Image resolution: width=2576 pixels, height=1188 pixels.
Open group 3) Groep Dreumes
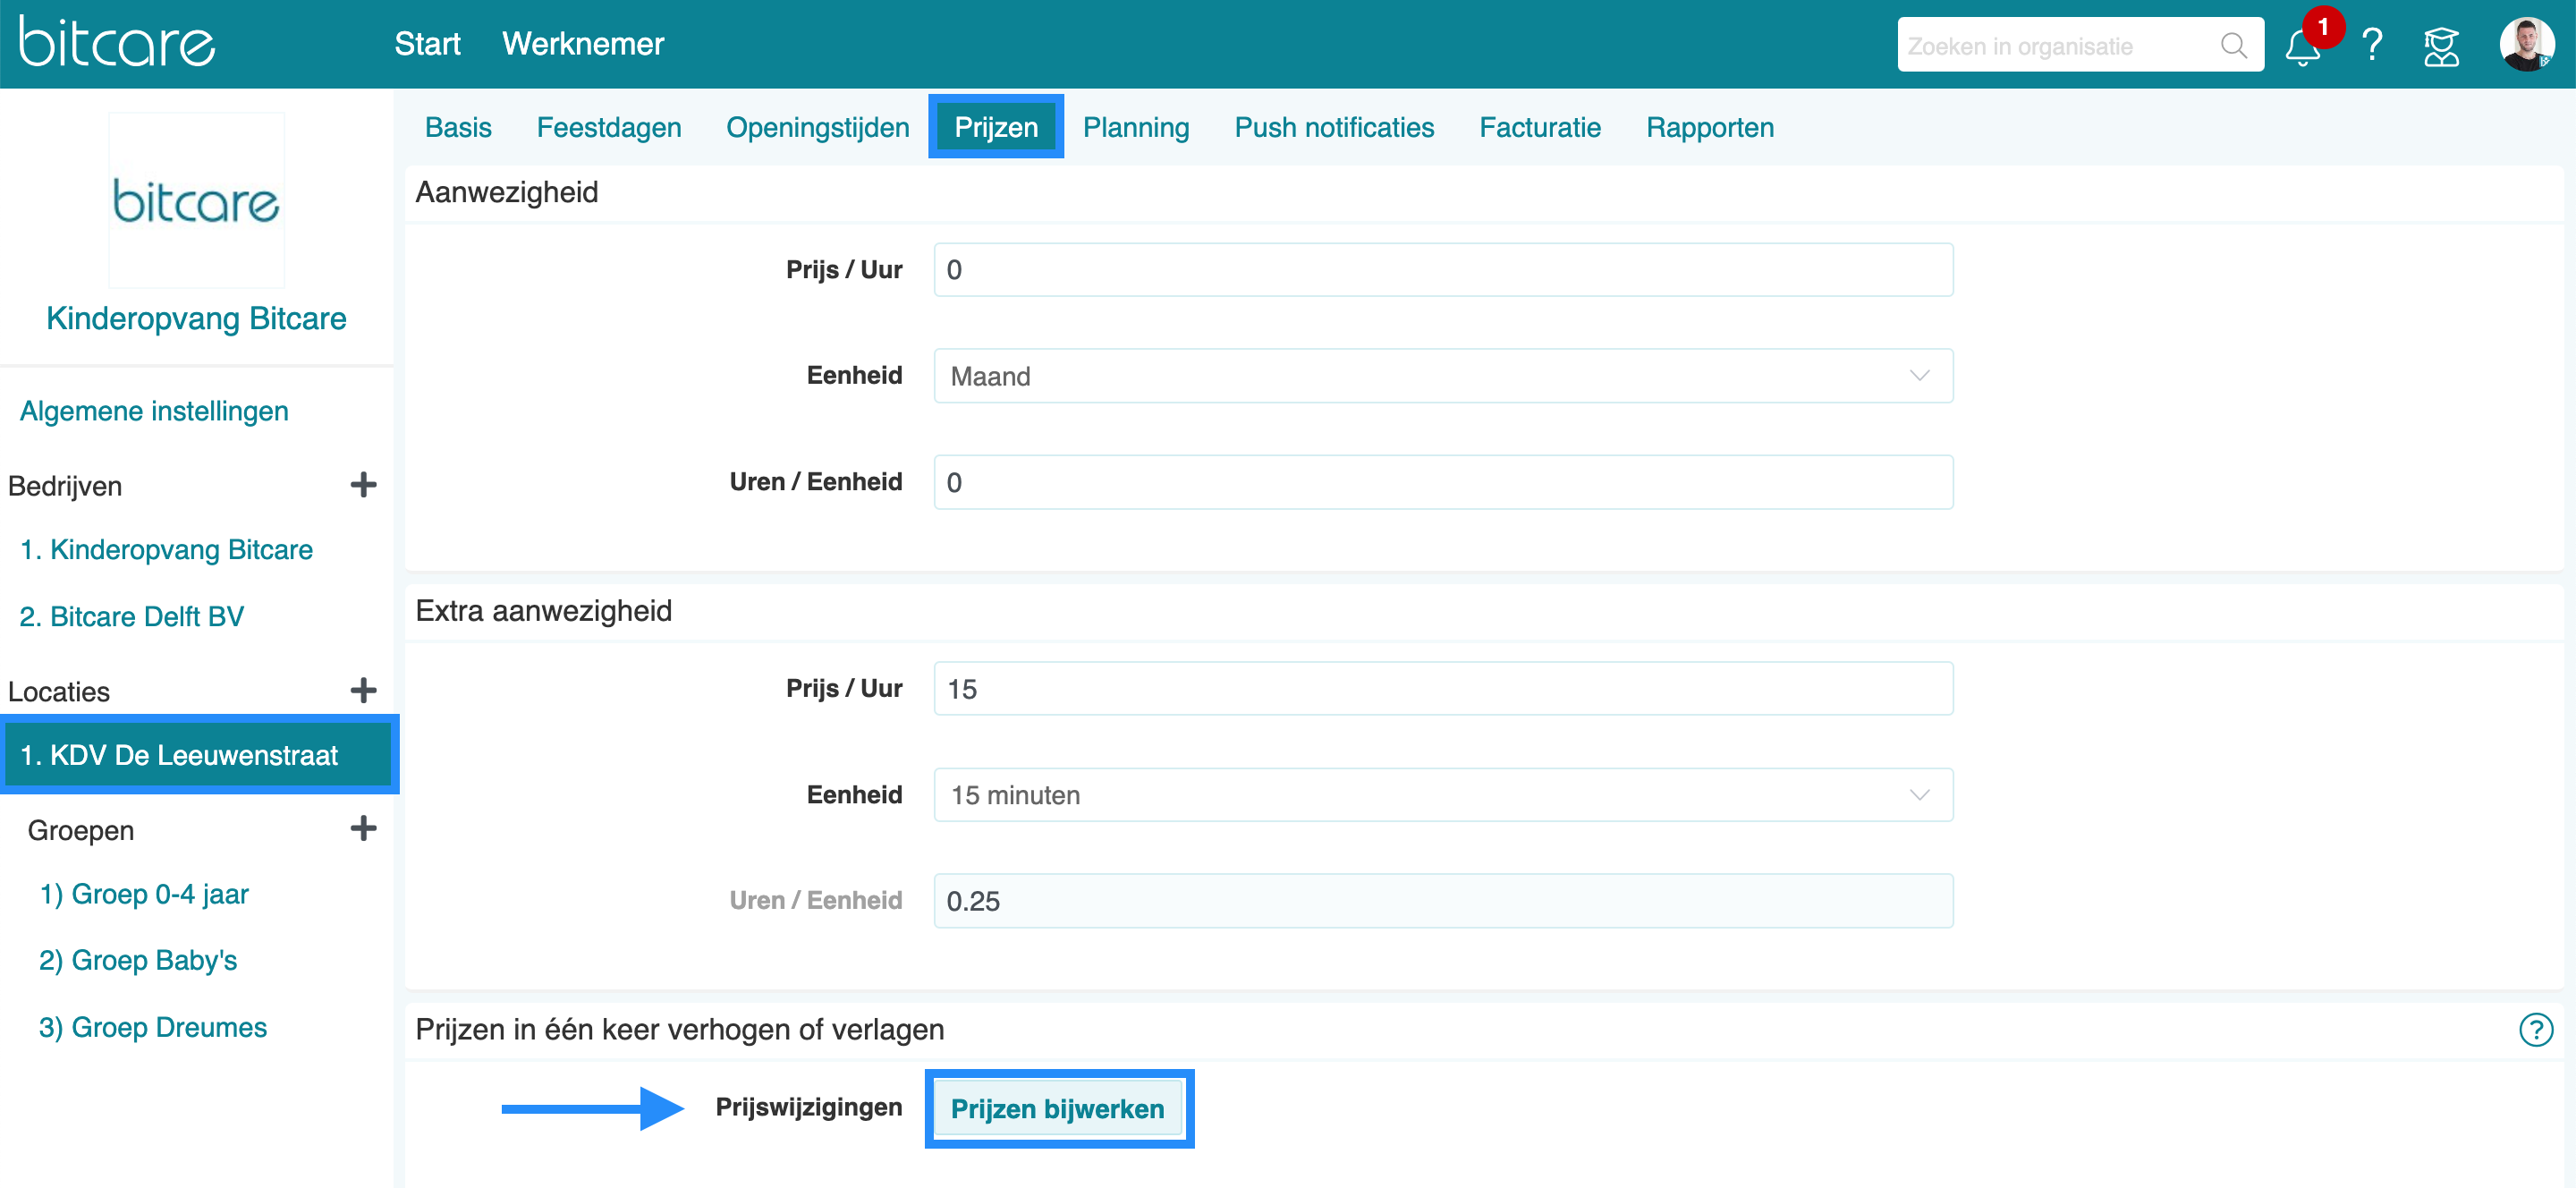click(x=153, y=1027)
